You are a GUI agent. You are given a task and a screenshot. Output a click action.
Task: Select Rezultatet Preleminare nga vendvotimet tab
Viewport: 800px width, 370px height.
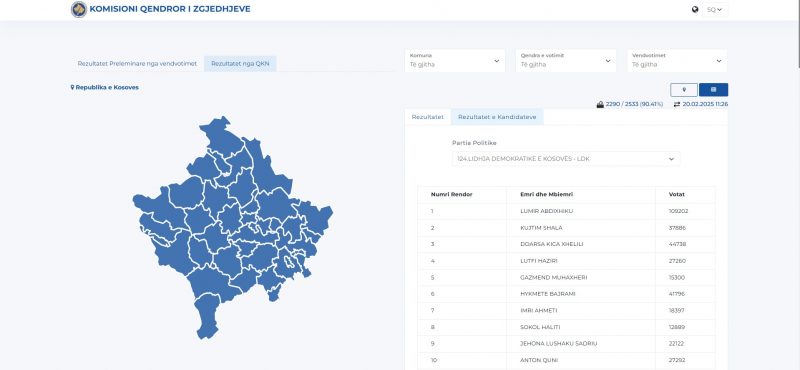(137, 64)
